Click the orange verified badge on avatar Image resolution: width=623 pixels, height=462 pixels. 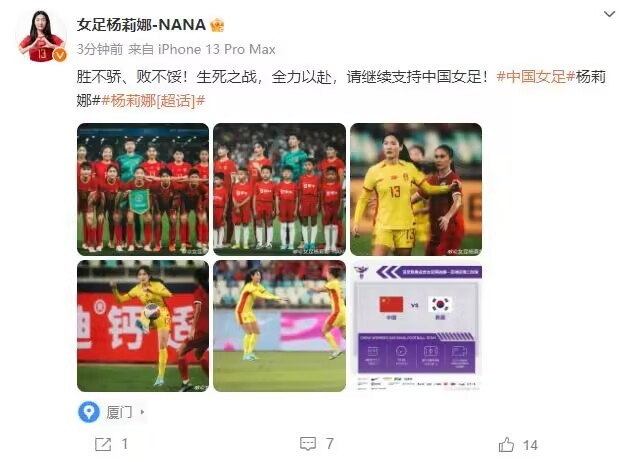(60, 55)
